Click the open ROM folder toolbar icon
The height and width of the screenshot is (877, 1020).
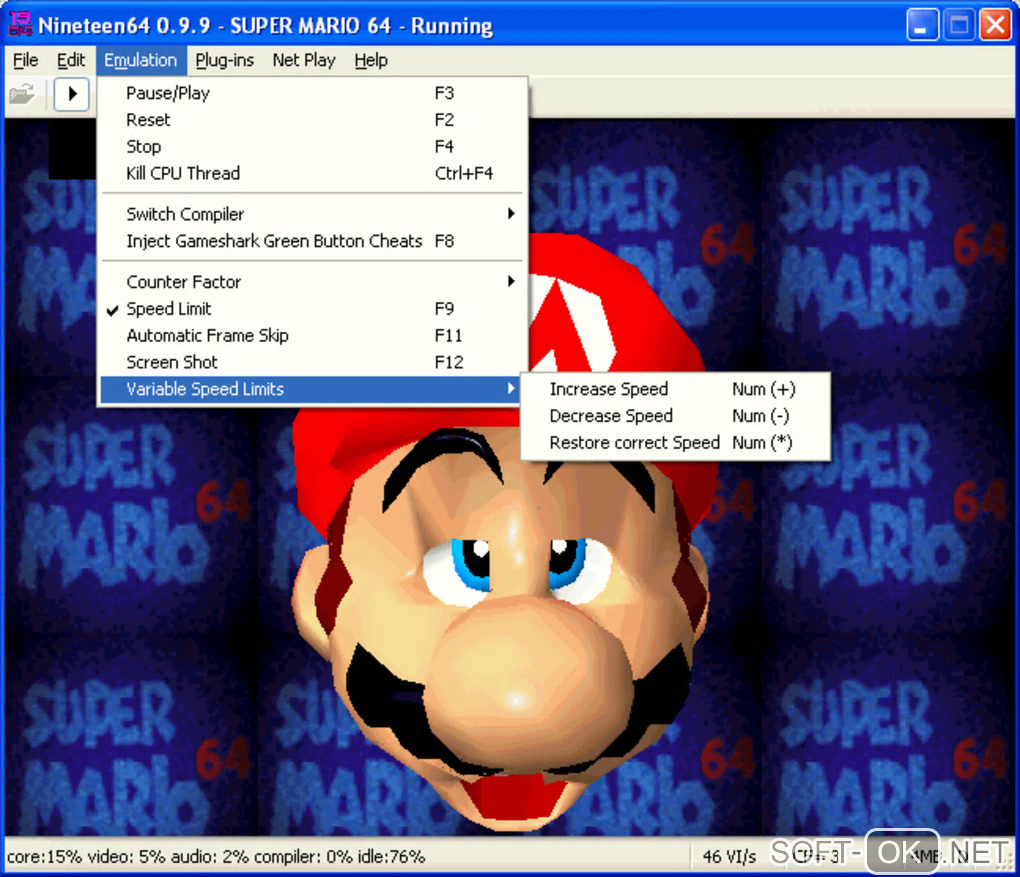[23, 94]
